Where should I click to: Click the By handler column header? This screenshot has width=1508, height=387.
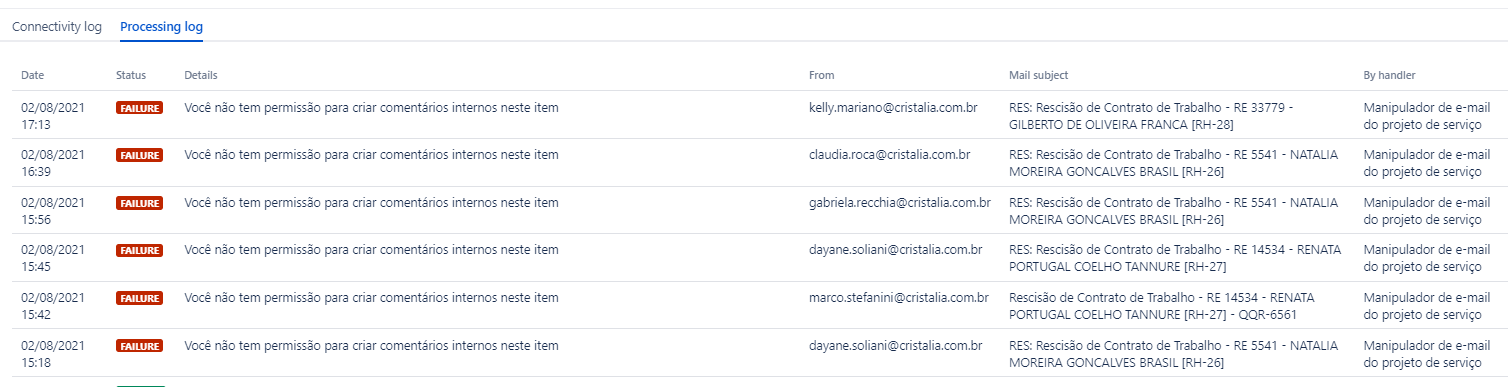(1389, 75)
